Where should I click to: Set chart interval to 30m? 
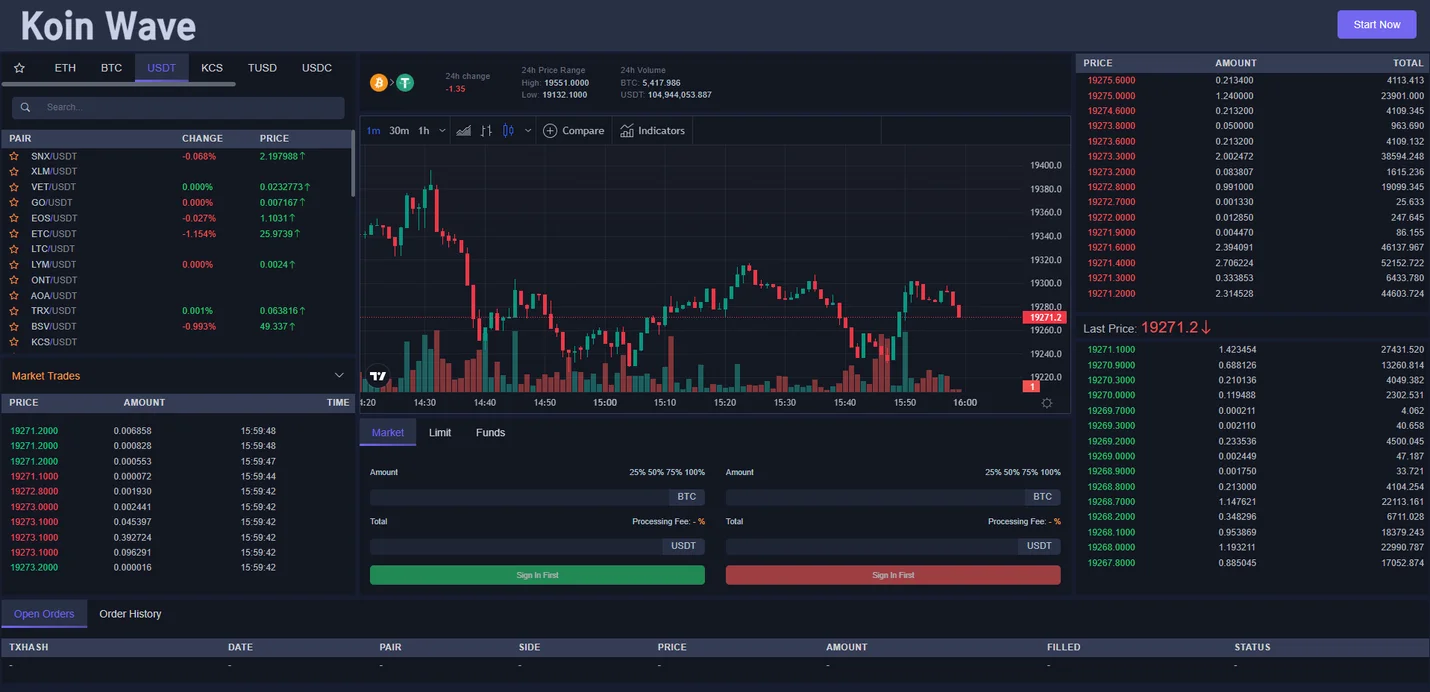pos(399,131)
